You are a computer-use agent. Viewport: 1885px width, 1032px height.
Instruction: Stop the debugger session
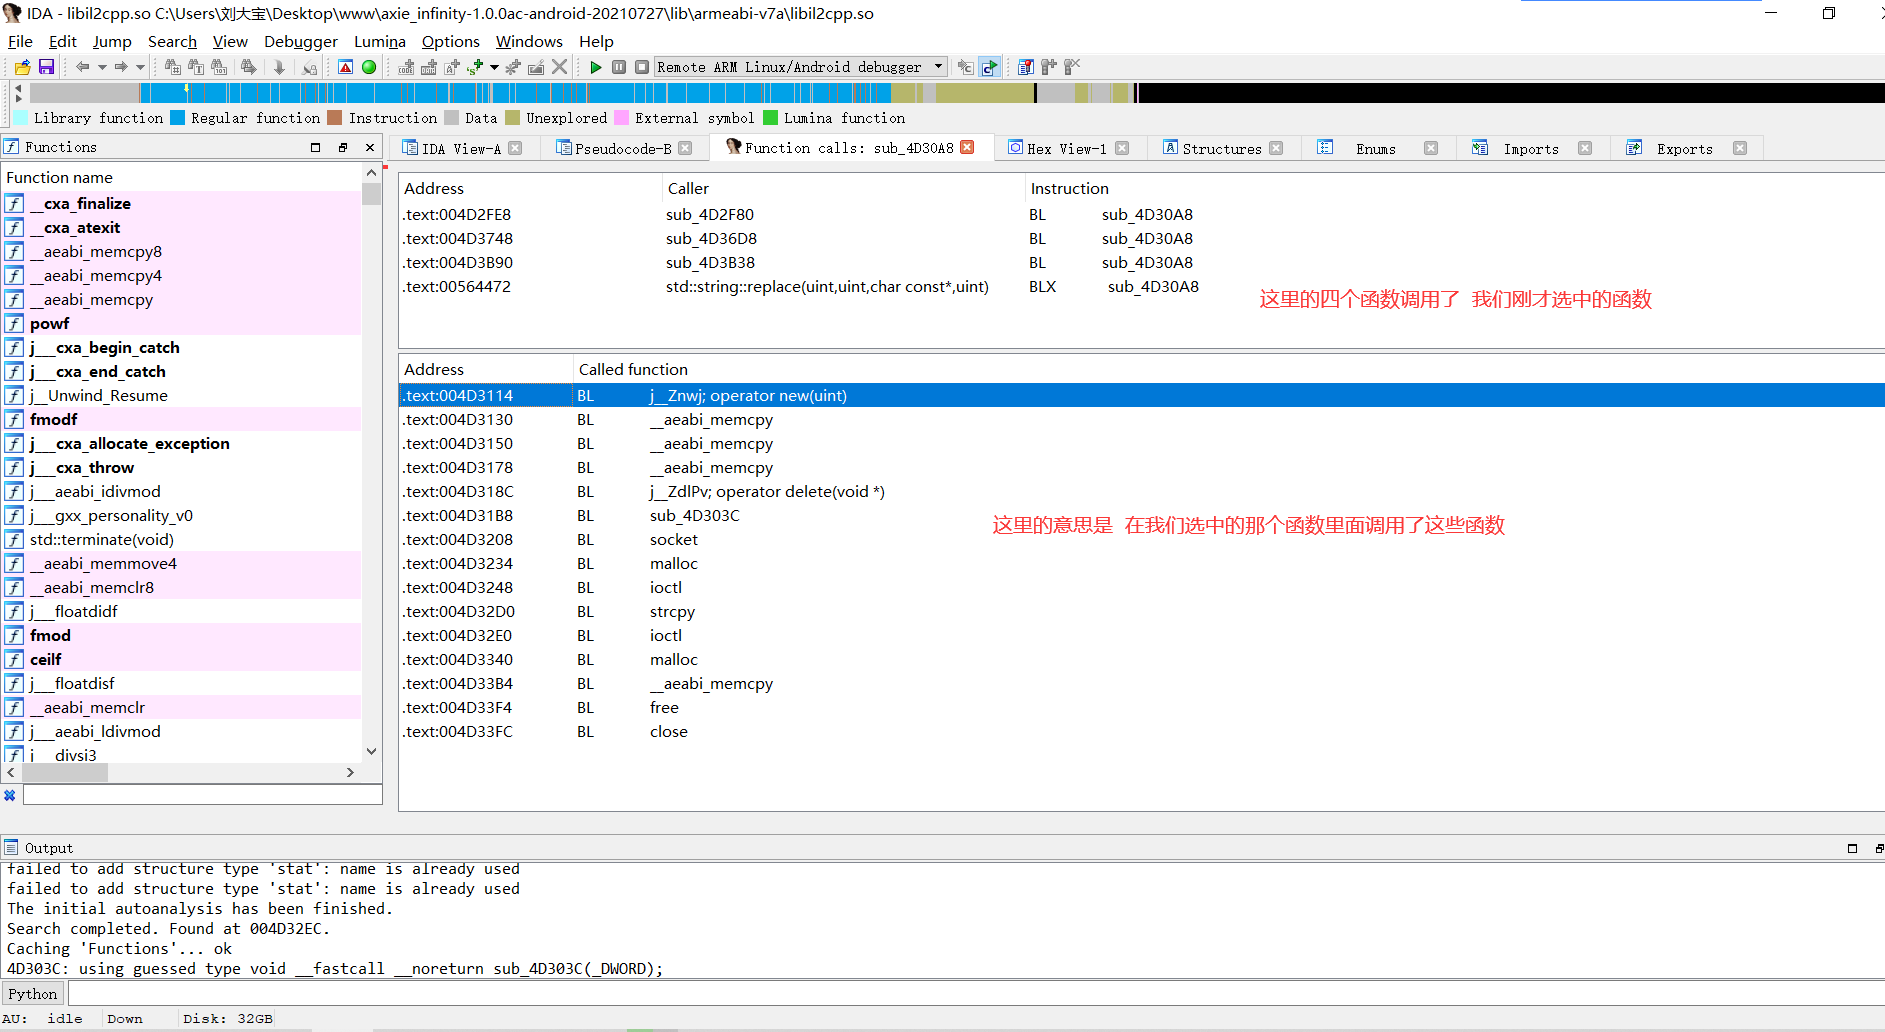[641, 66]
